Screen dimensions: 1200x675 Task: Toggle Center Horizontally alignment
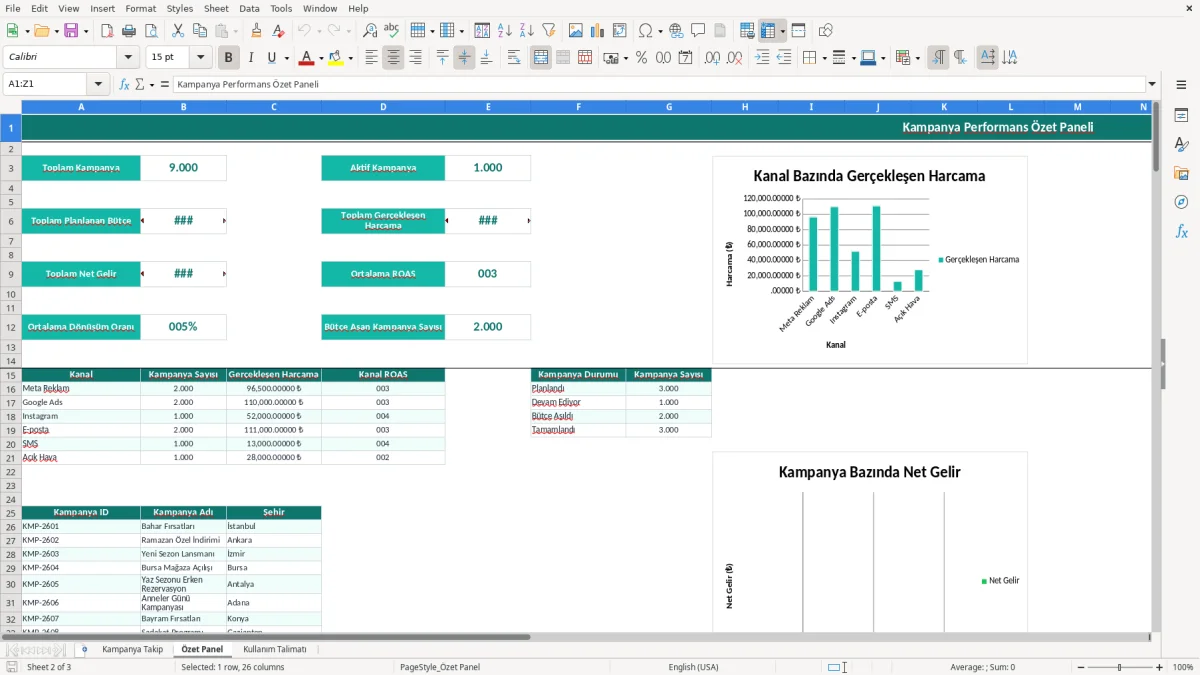click(x=393, y=58)
